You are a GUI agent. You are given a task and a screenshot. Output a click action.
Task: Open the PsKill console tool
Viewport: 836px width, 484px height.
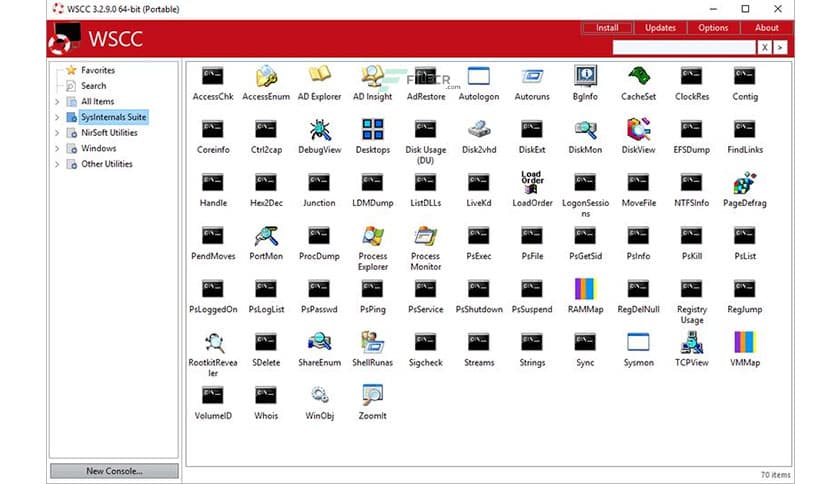[692, 236]
